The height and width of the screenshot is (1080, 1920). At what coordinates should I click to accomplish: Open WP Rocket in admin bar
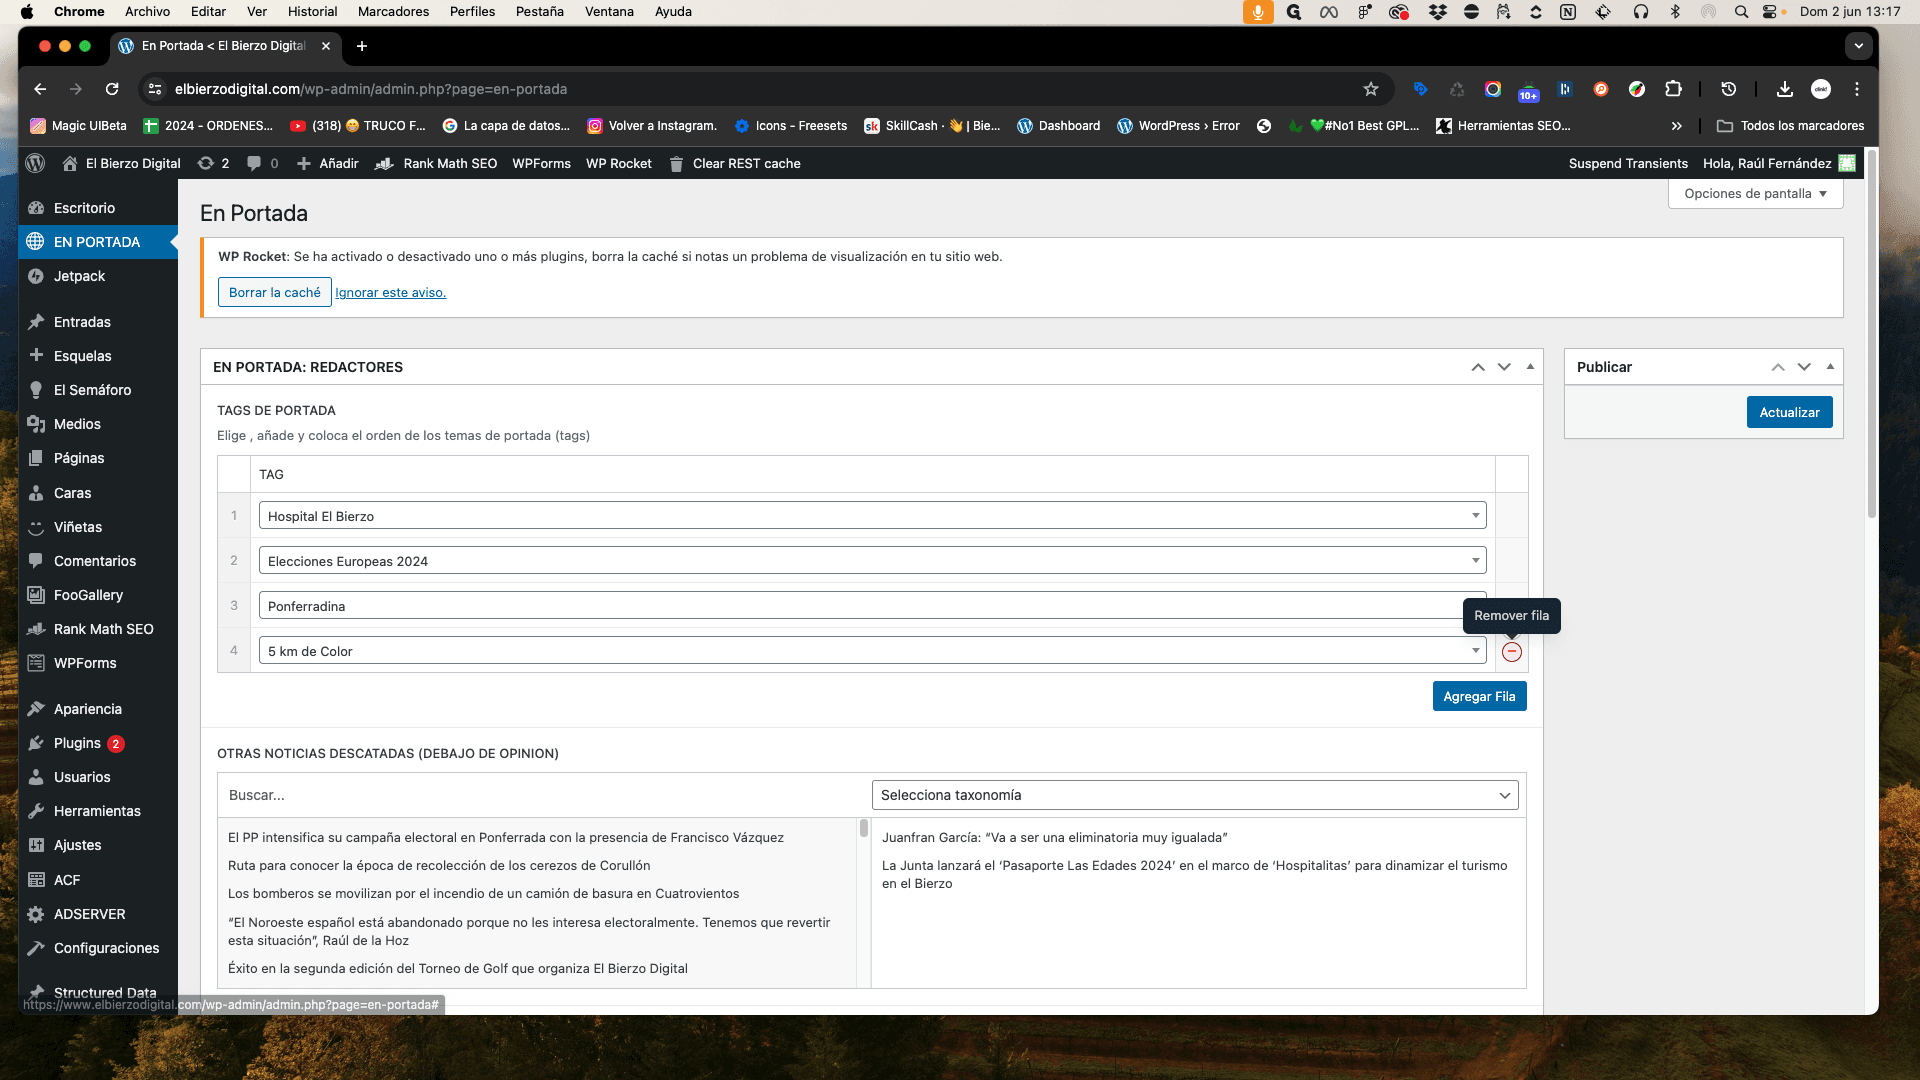[618, 163]
